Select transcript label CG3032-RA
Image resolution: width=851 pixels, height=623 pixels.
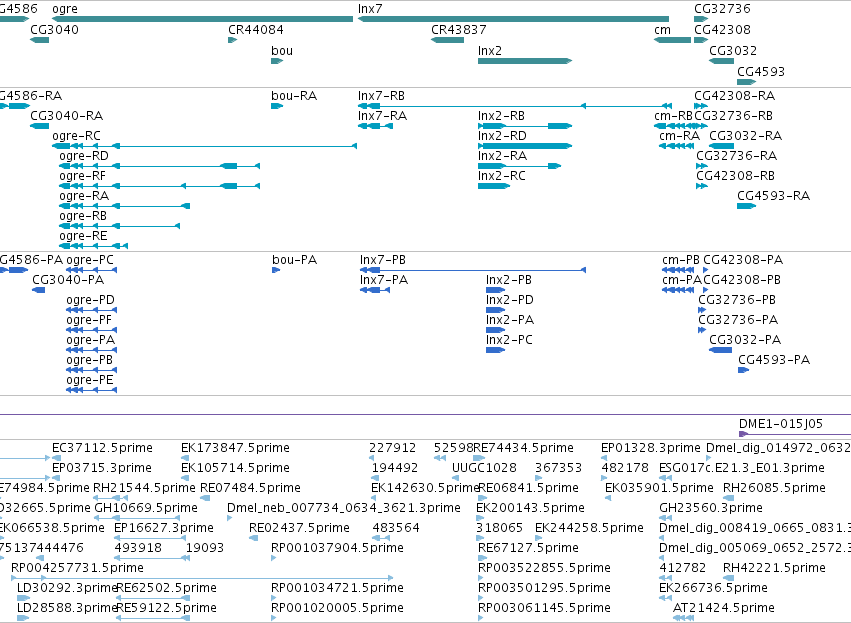coord(746,136)
